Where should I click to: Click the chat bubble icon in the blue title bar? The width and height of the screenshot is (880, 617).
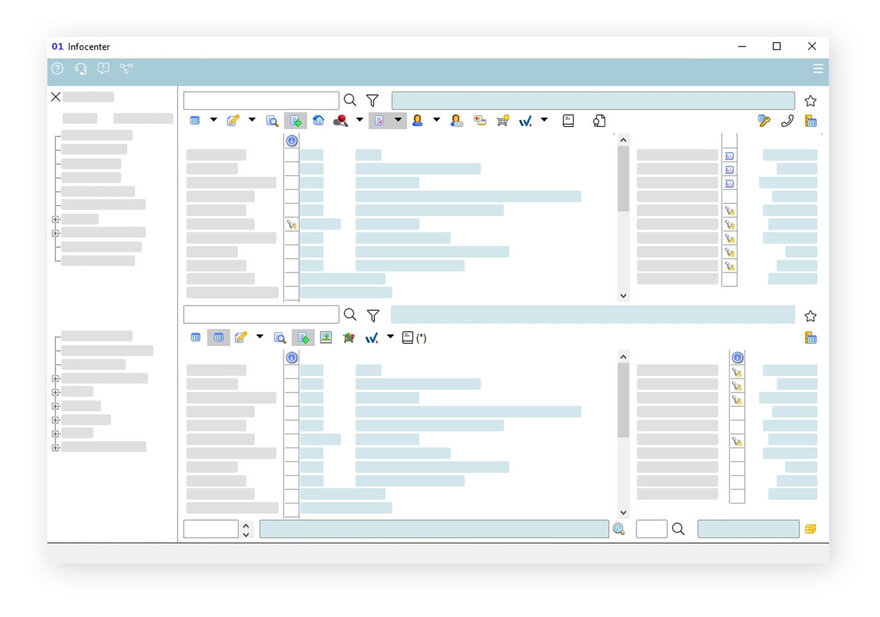pyautogui.click(x=103, y=69)
